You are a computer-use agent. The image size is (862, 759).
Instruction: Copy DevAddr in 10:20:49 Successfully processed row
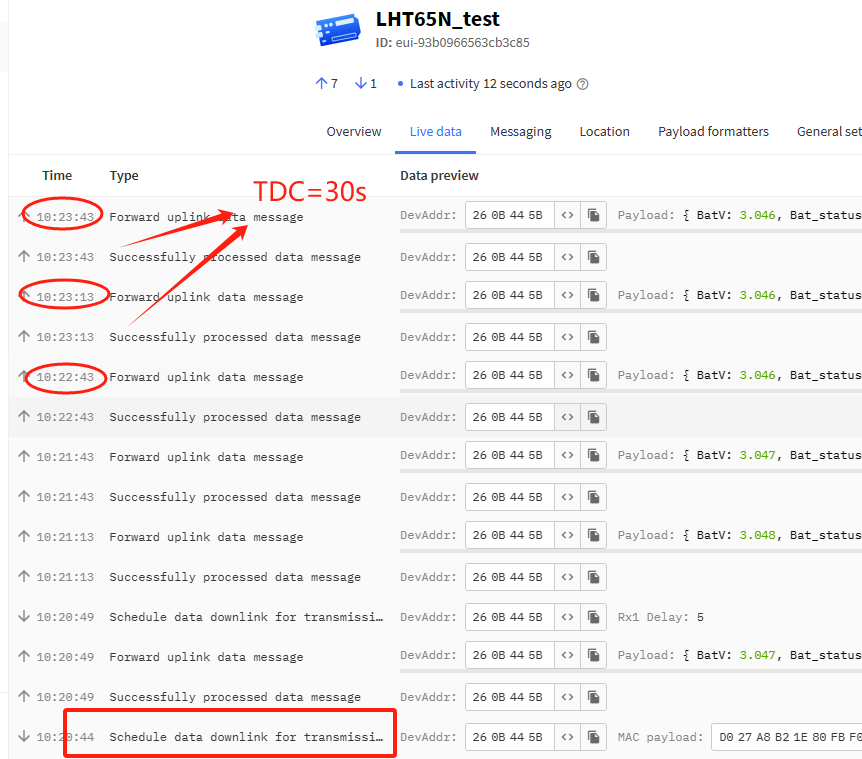[x=594, y=697]
